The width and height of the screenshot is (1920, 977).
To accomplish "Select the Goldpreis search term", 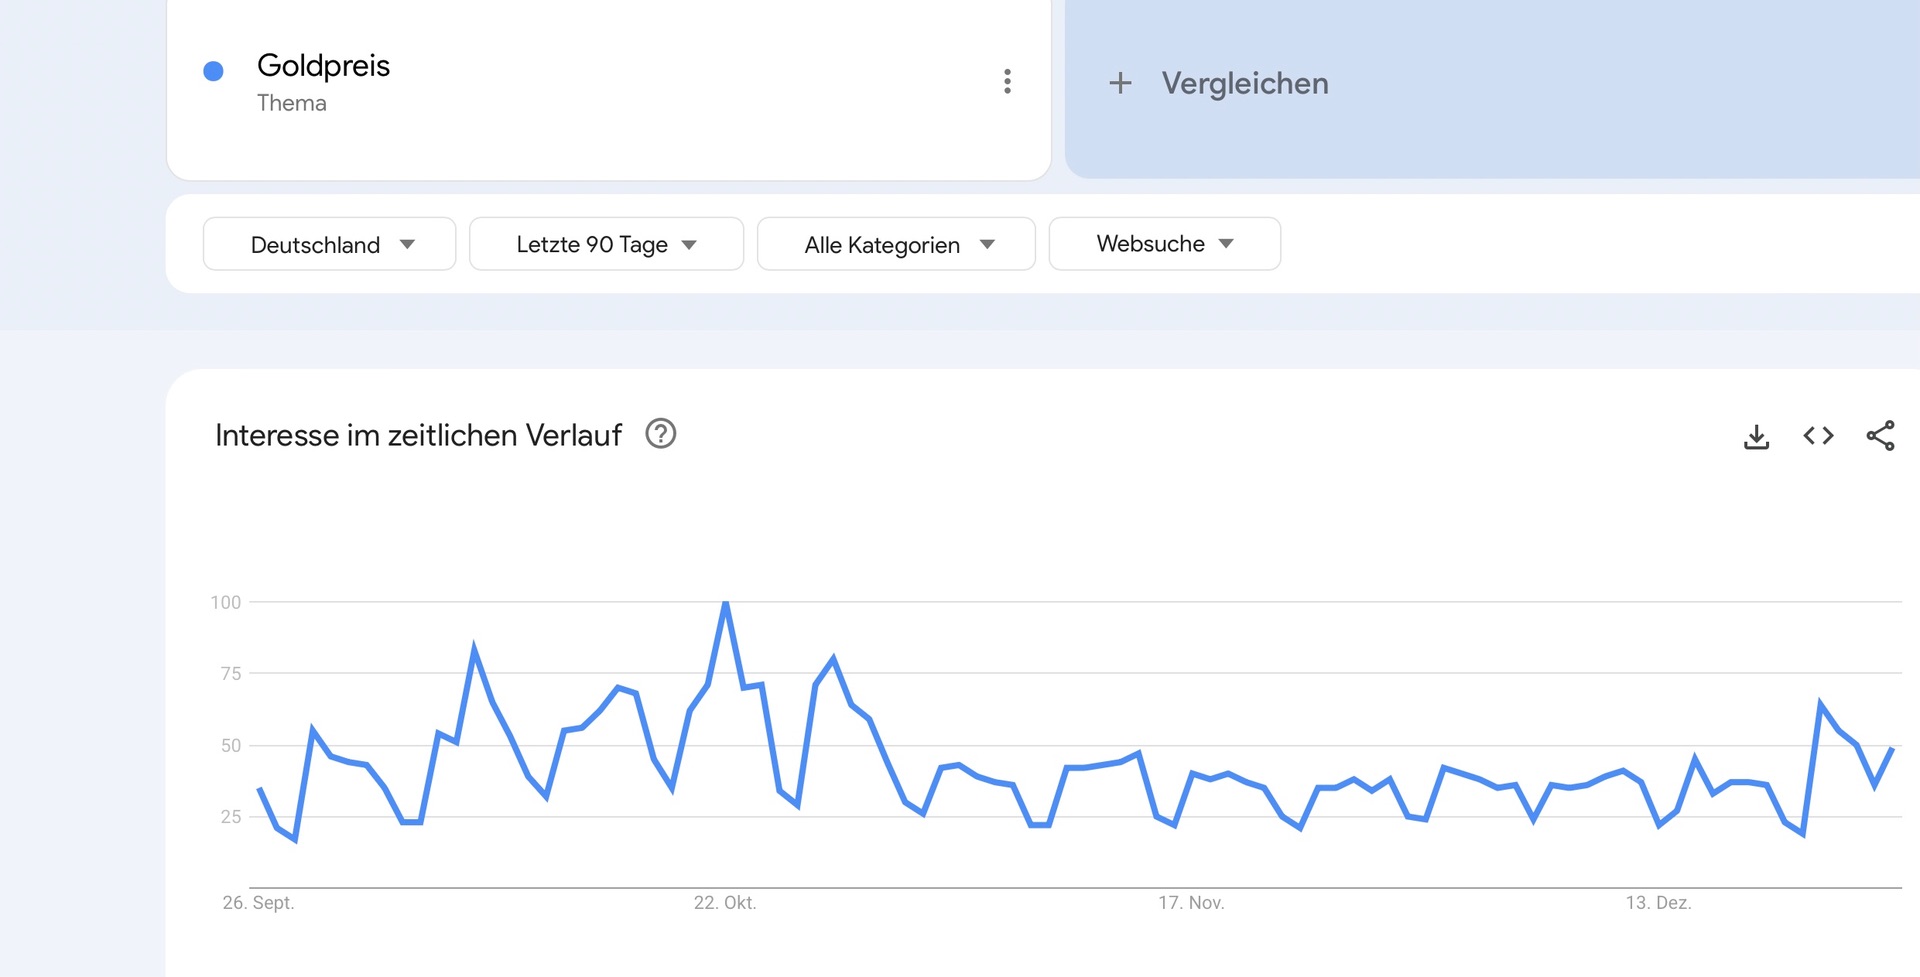I will 323,66.
